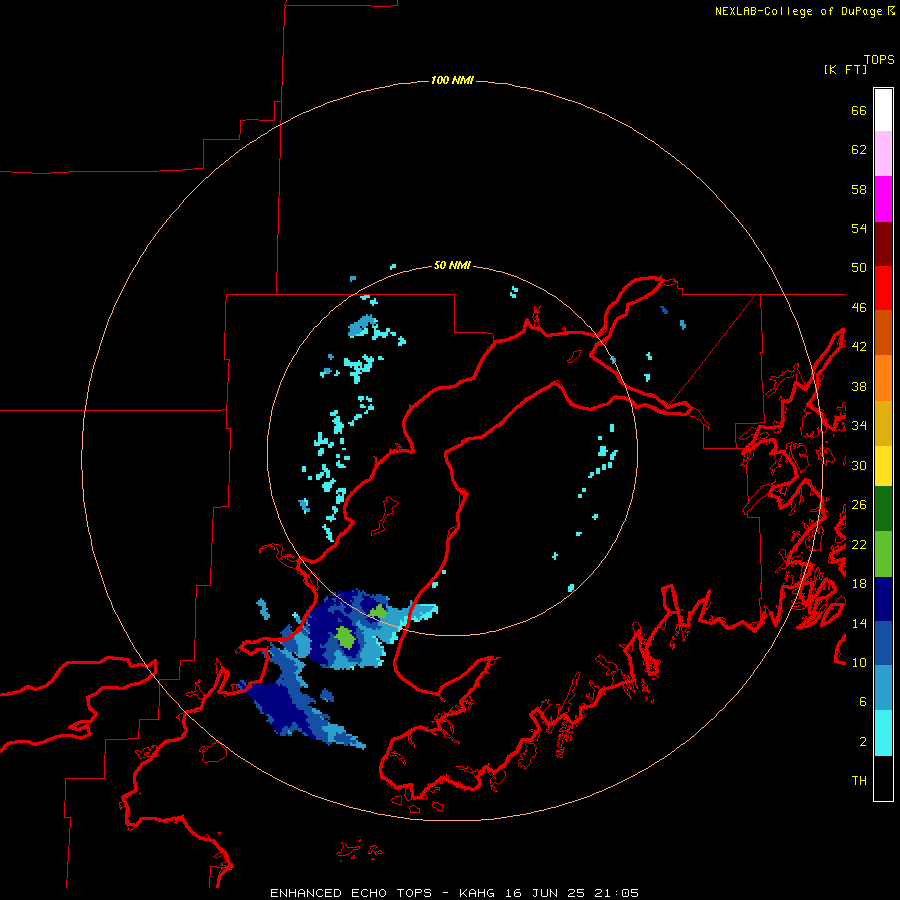Click the 50 legend value

pos(859,268)
